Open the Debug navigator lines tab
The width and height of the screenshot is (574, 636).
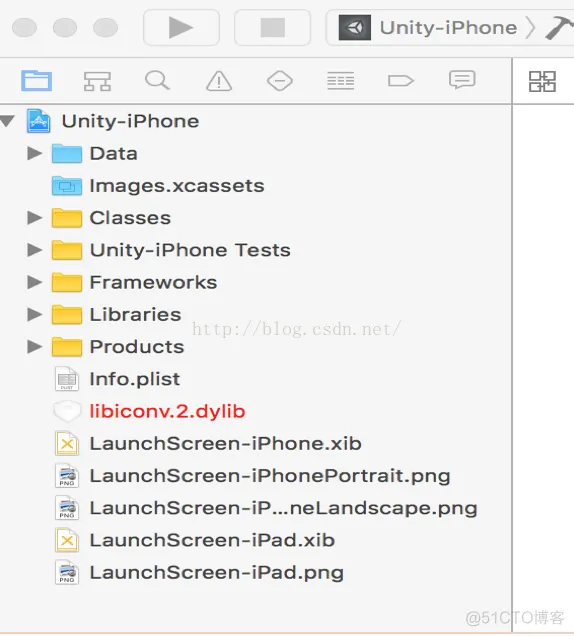click(x=341, y=81)
